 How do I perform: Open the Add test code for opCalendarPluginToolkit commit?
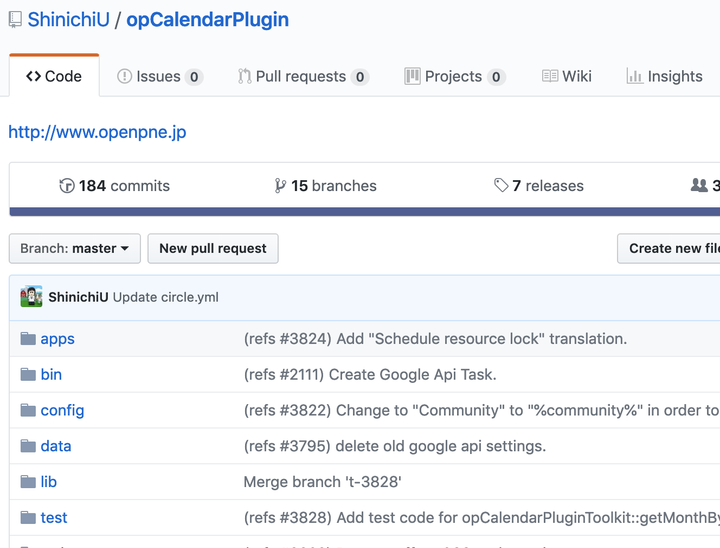[x=482, y=518]
